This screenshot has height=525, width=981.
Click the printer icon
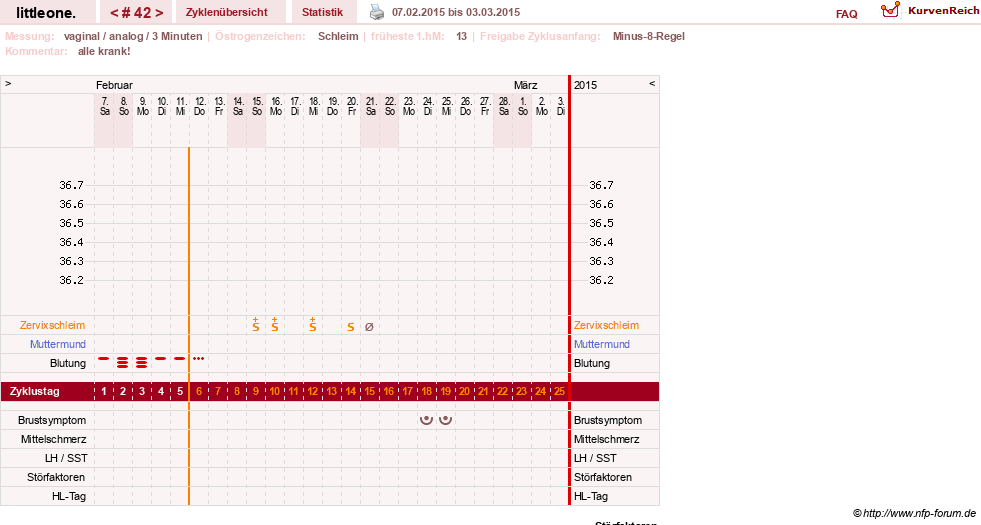click(377, 12)
